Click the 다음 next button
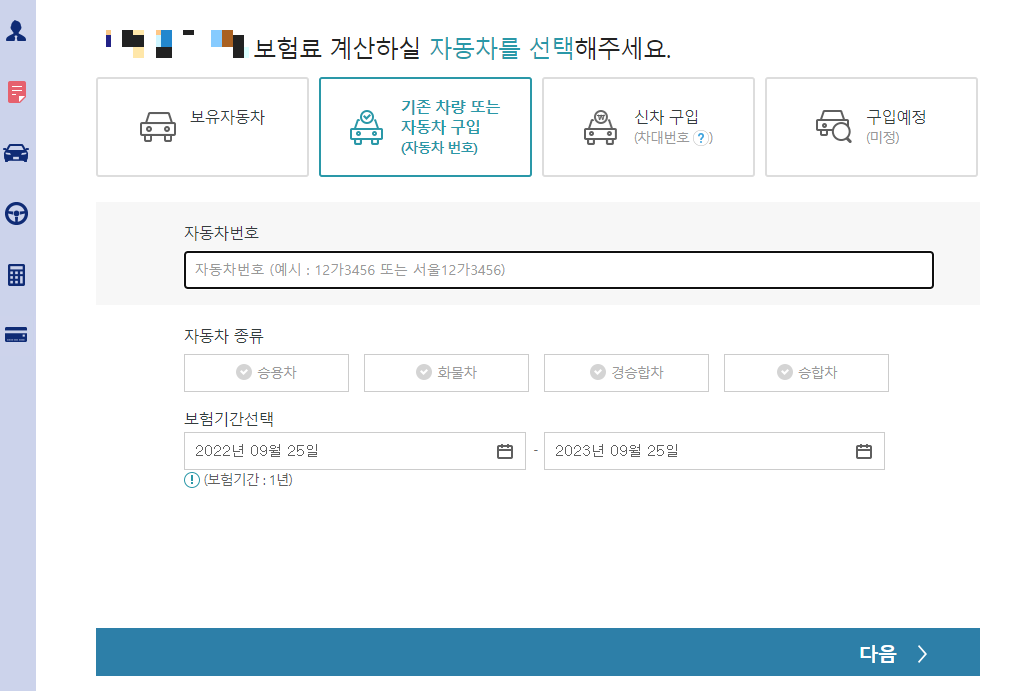Image resolution: width=1010 pixels, height=691 pixels. click(538, 652)
